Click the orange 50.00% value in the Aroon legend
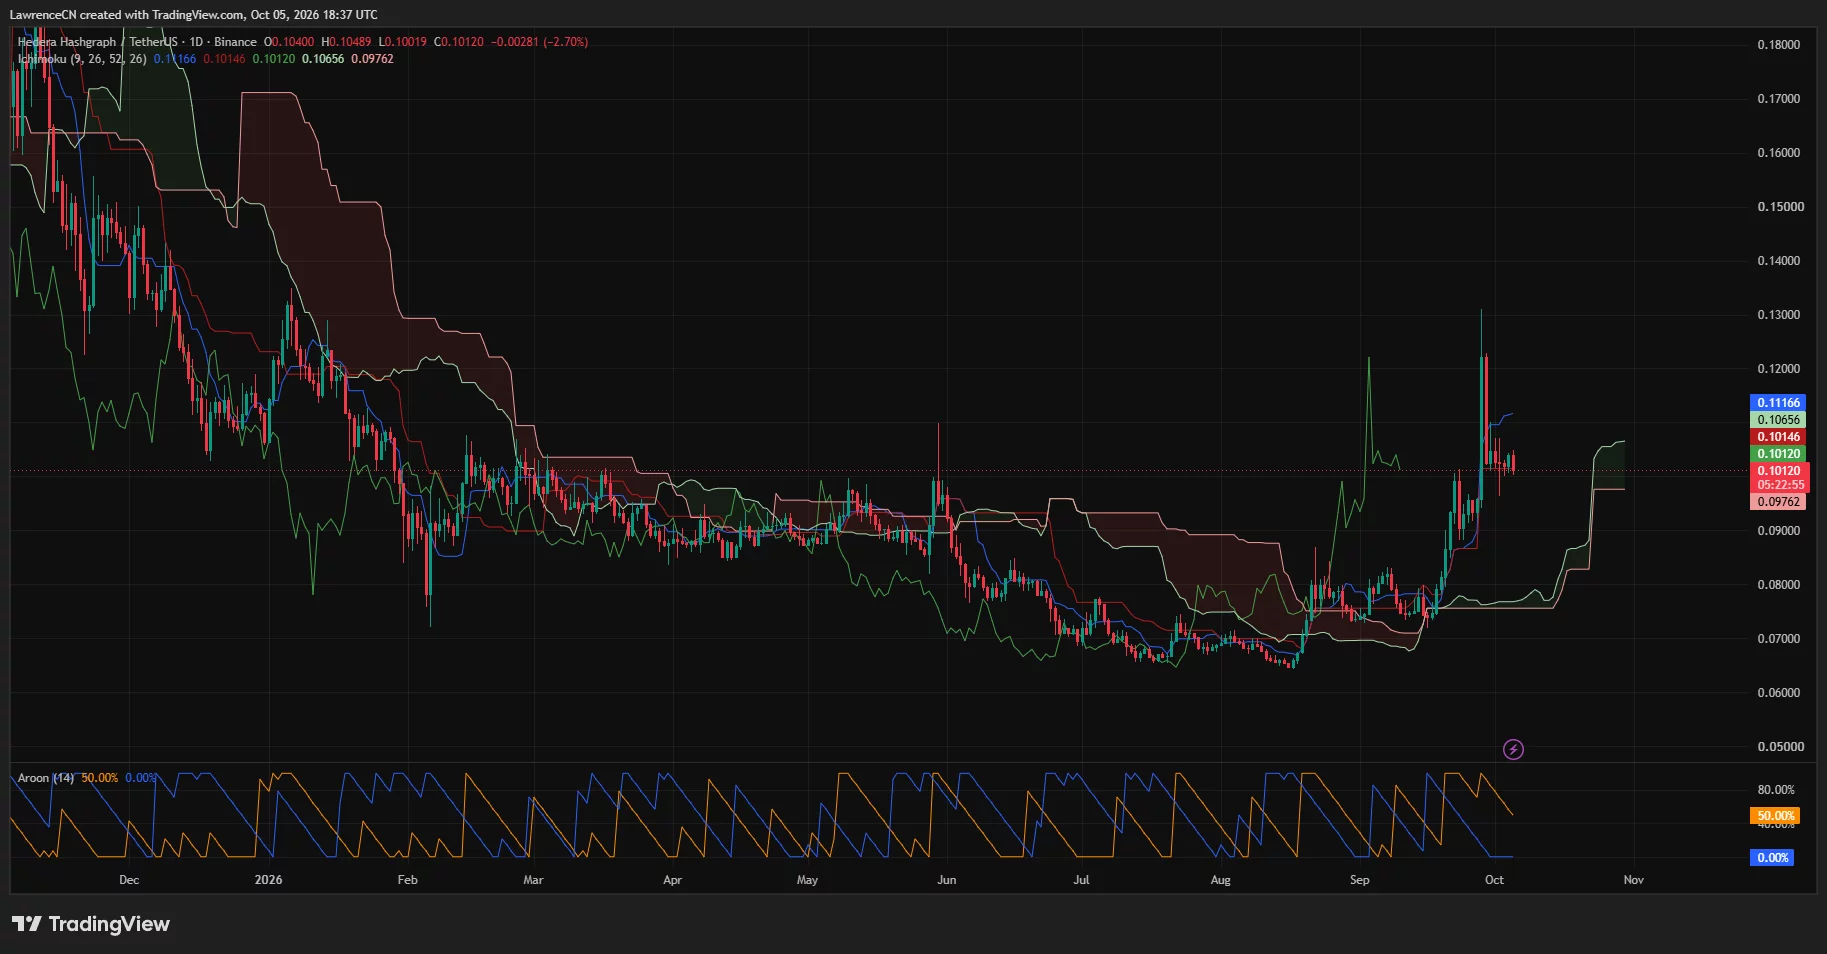This screenshot has height=954, width=1827. (100, 778)
